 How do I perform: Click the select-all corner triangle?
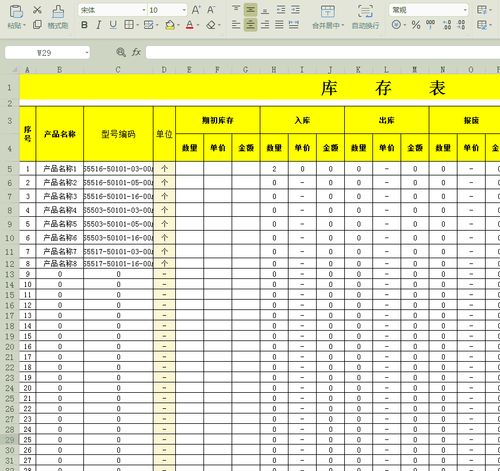[x=15, y=69]
